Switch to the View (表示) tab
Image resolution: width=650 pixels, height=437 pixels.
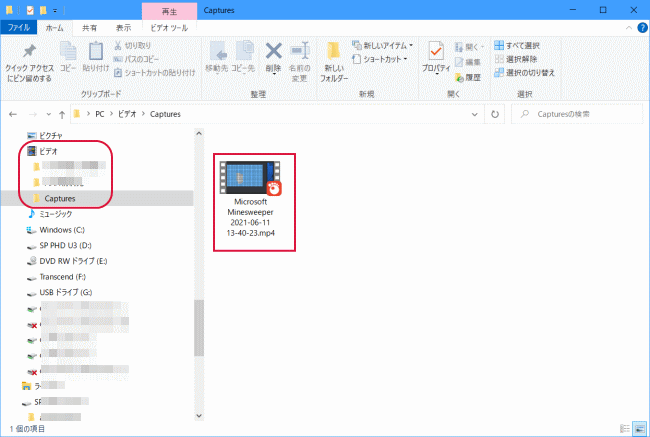(123, 28)
